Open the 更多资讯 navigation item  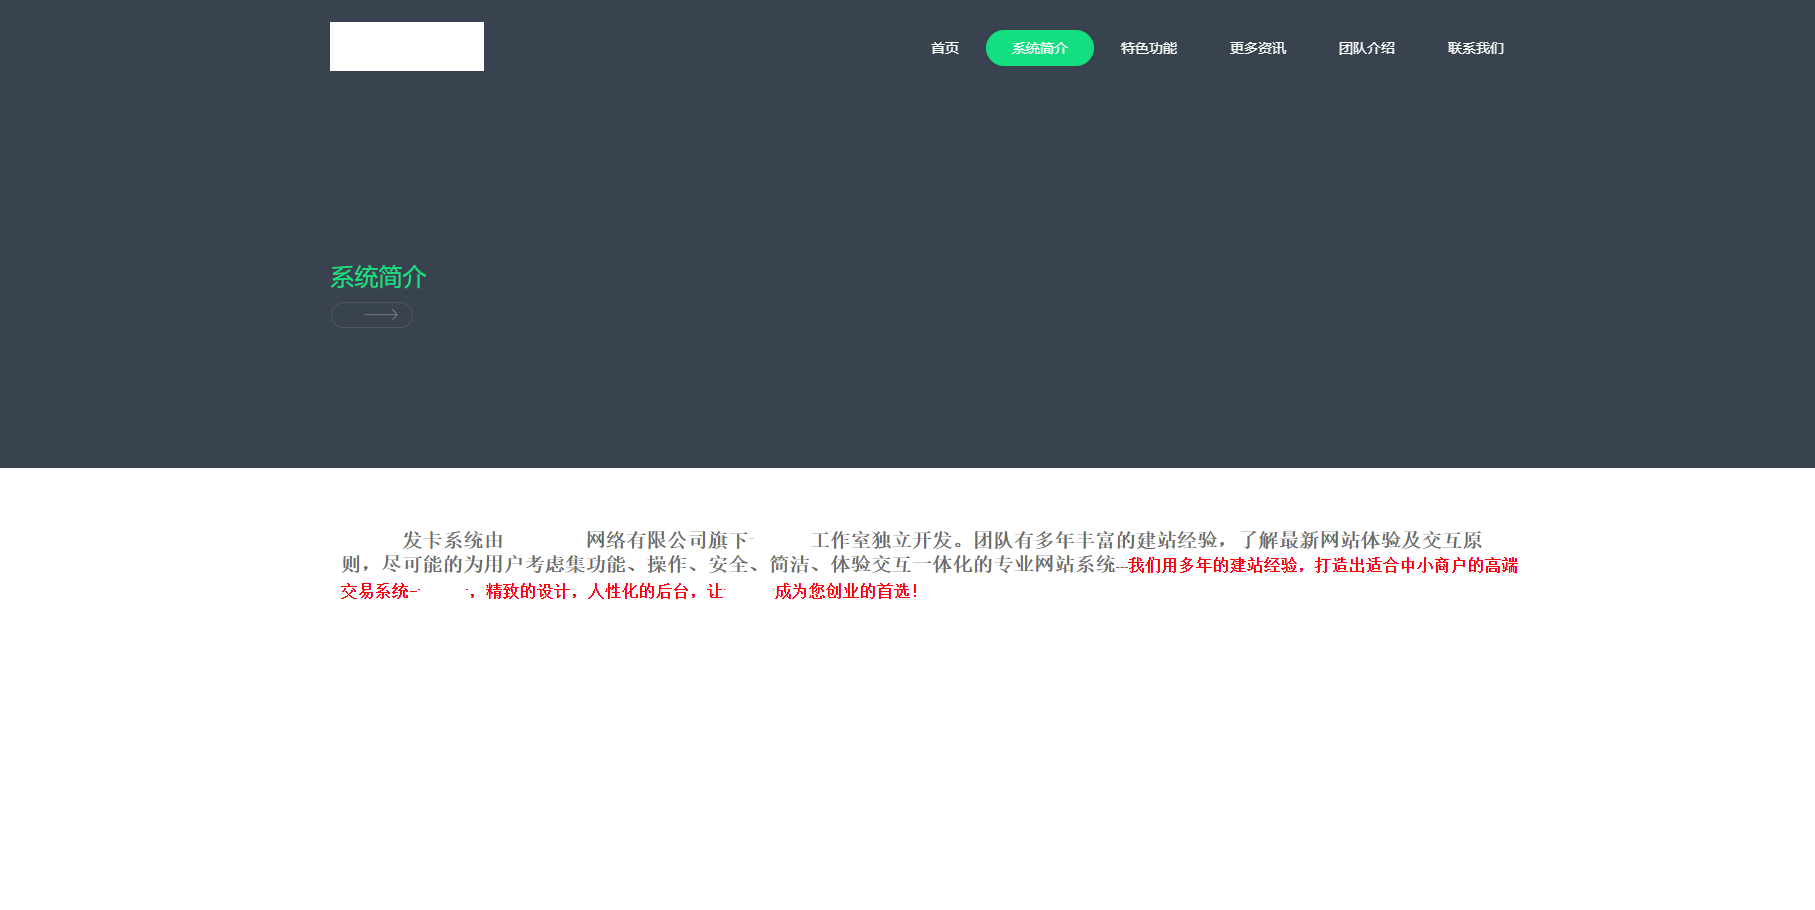click(x=1257, y=48)
